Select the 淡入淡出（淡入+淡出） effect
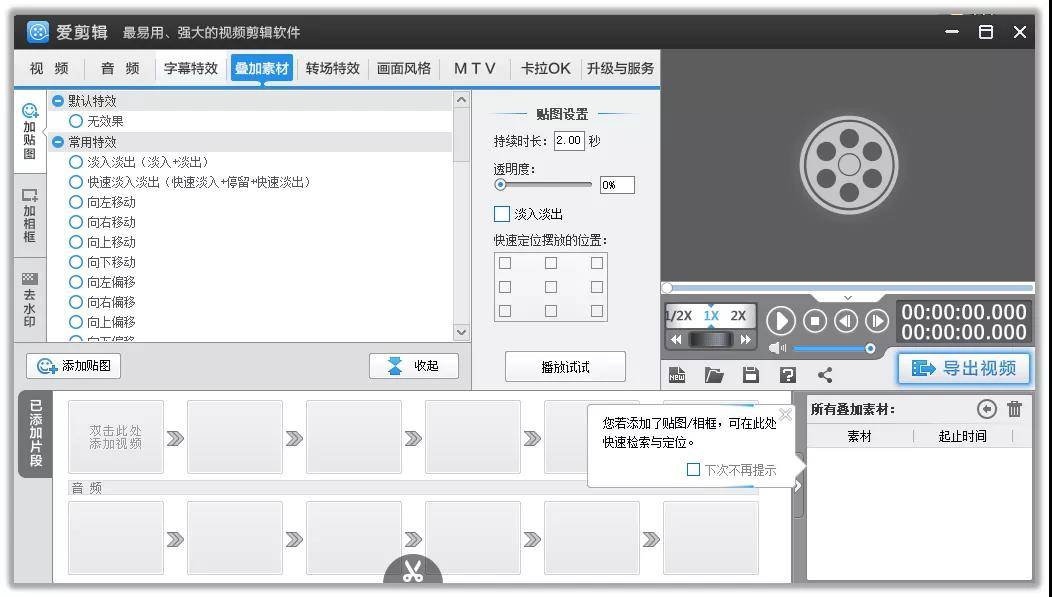This screenshot has height=597, width=1052. [76, 162]
